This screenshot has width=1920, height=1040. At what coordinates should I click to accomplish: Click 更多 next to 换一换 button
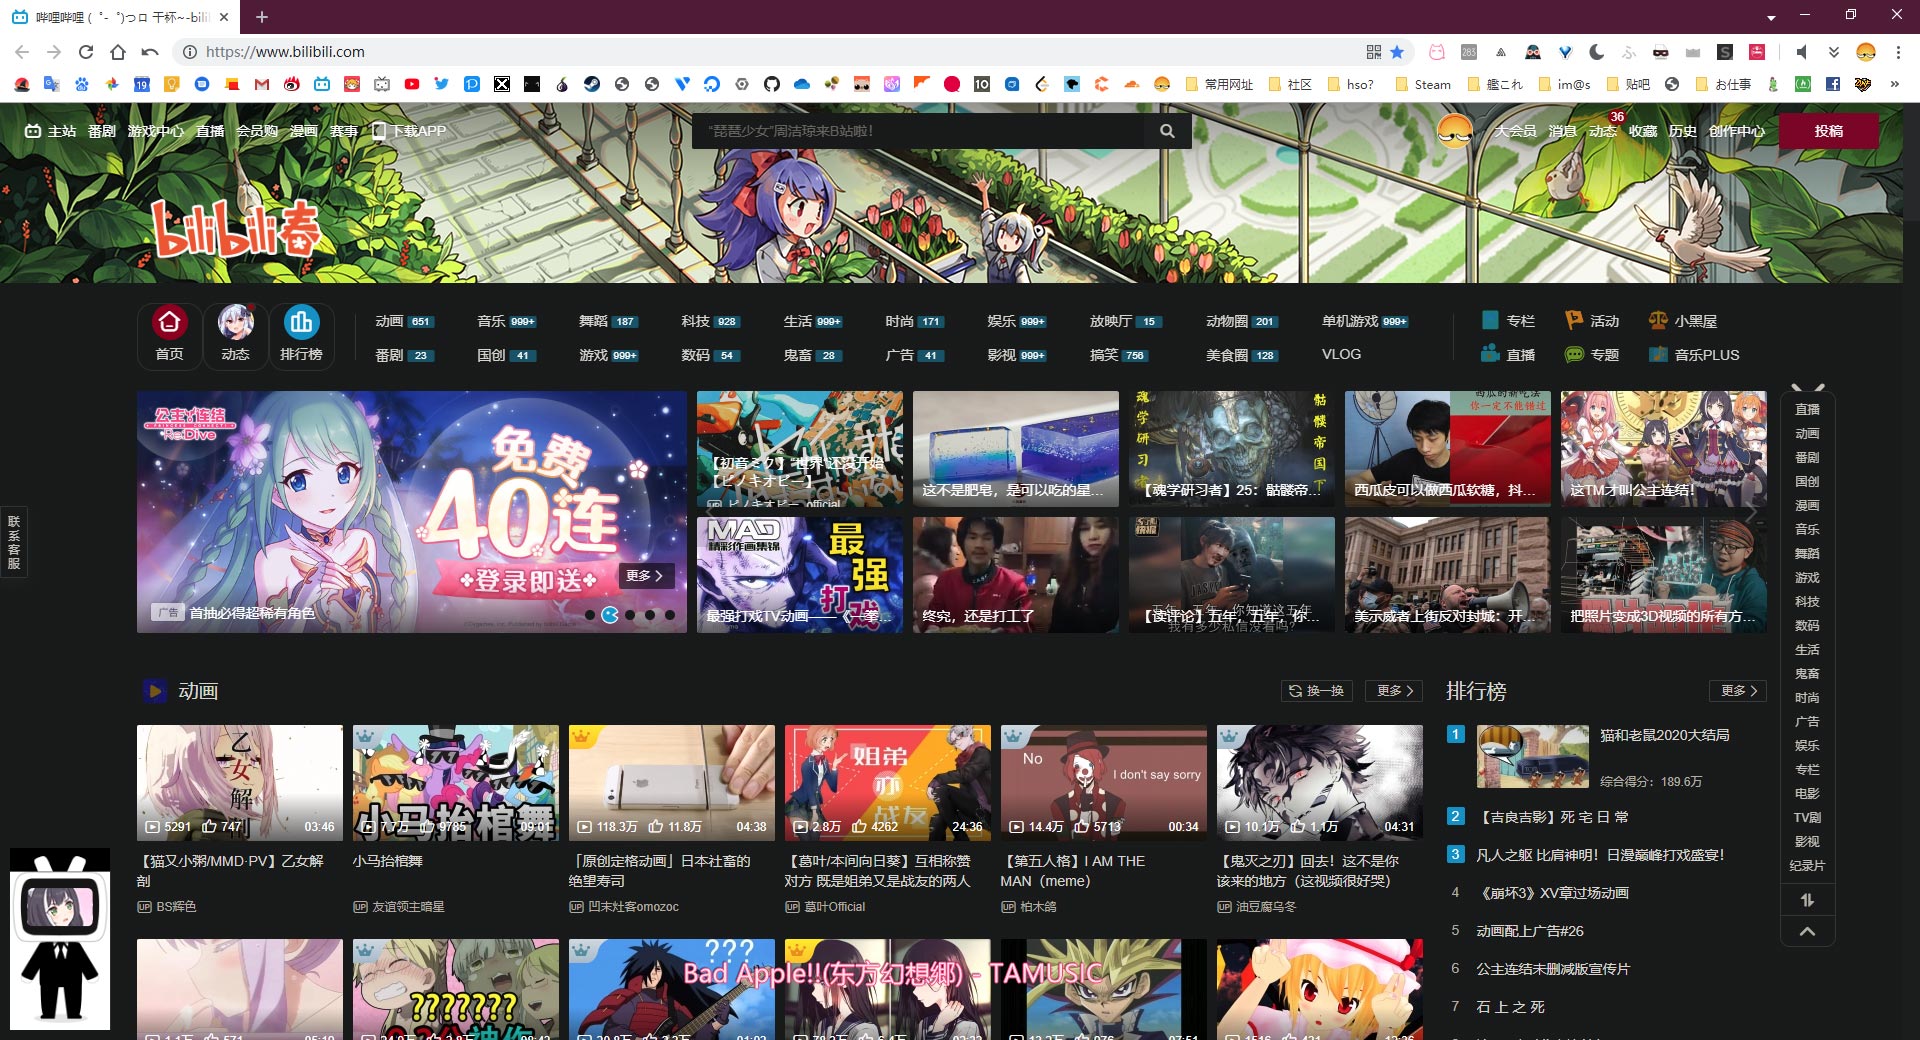coord(1394,691)
